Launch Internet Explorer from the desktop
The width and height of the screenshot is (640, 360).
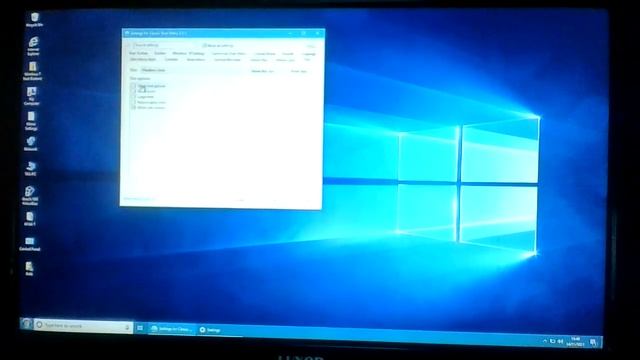[33, 46]
